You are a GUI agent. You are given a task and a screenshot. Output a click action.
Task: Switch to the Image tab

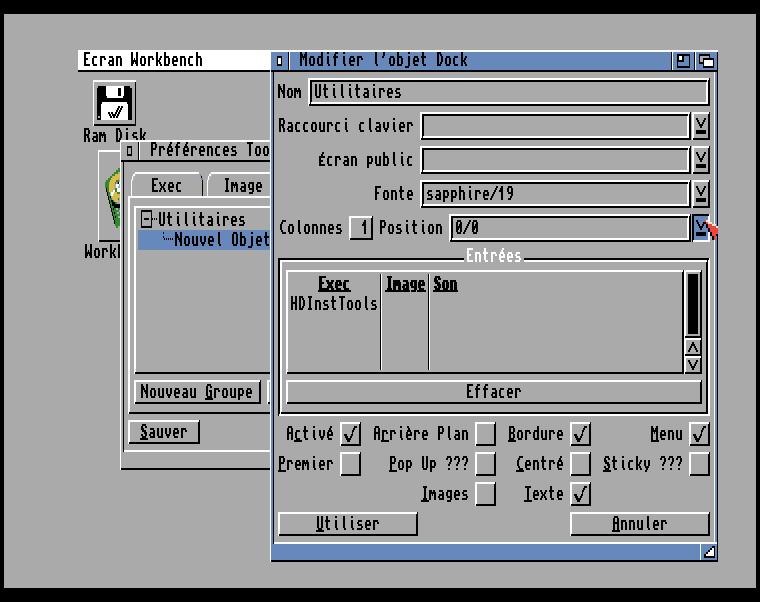tap(241, 186)
